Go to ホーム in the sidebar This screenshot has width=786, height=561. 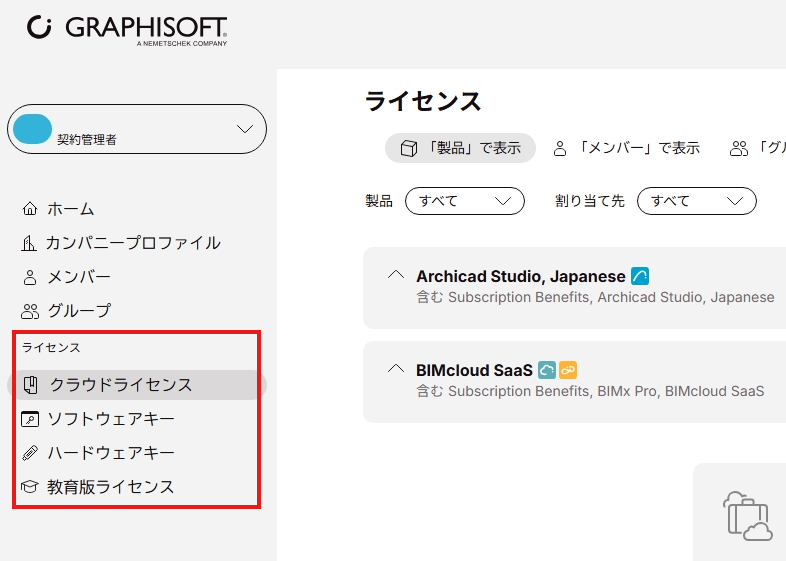point(71,209)
